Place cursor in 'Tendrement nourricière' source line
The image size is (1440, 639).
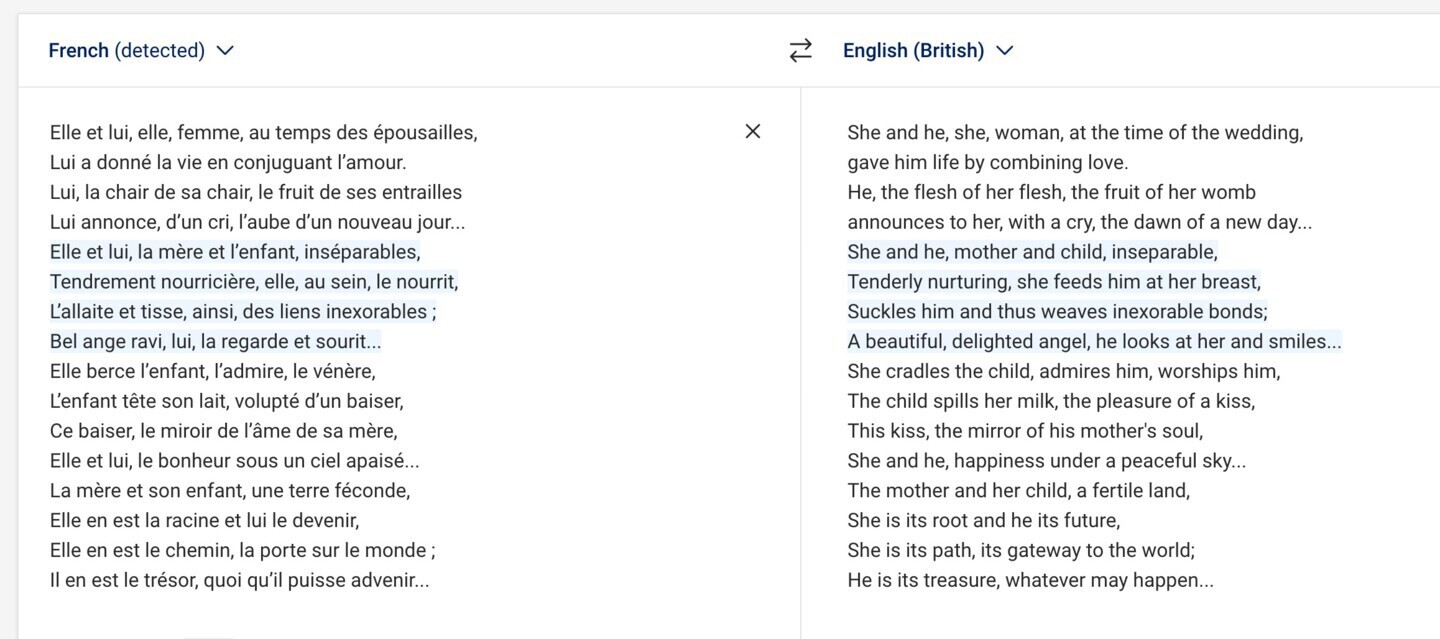254,282
